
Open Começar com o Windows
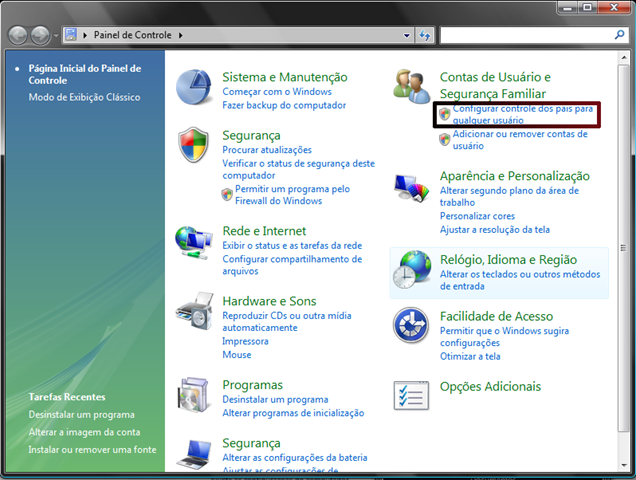point(277,92)
